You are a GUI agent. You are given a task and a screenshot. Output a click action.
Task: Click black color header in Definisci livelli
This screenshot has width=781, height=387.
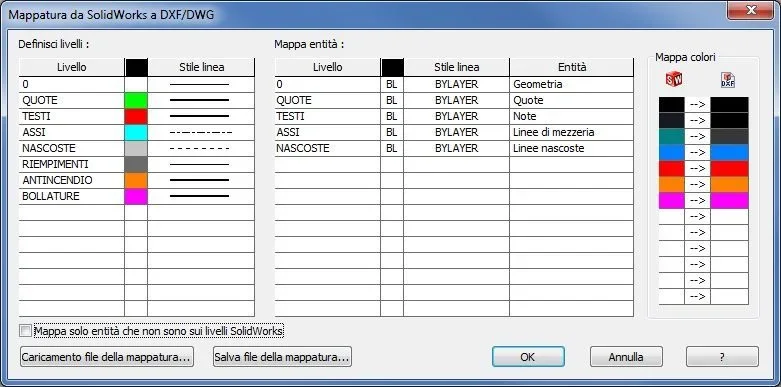coord(136,67)
